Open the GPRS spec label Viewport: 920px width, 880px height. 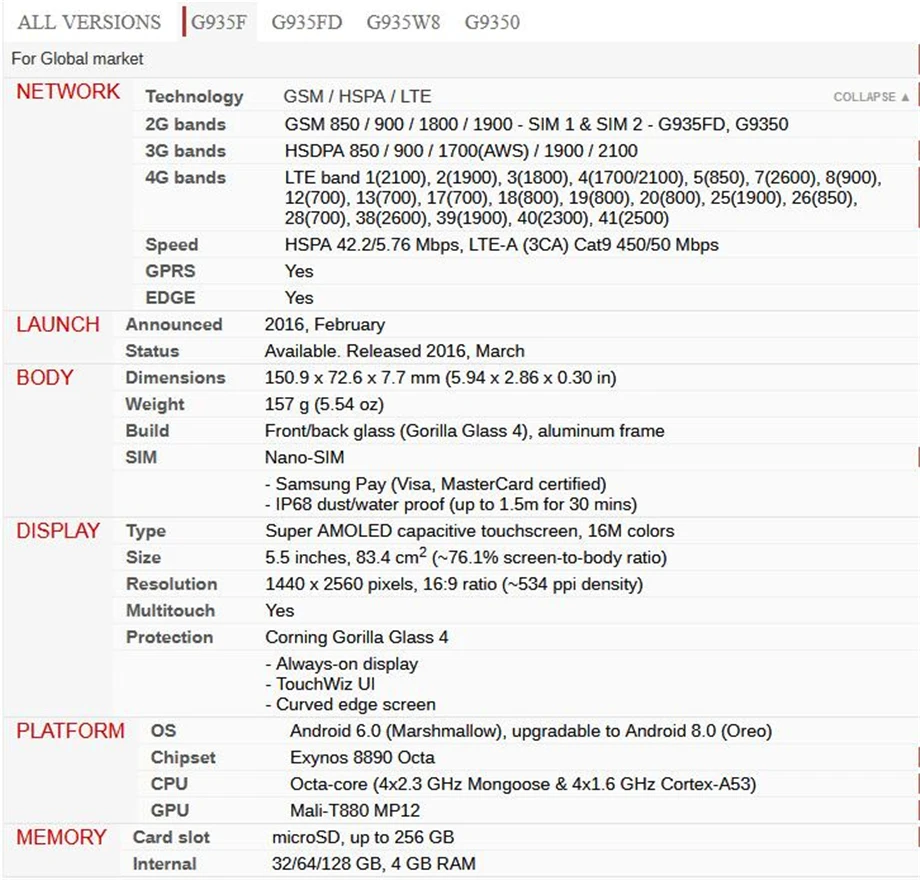click(x=170, y=271)
